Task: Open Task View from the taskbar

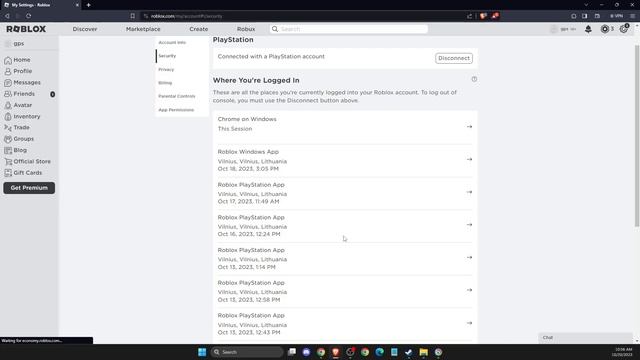Action: pyautogui.click(x=292, y=352)
